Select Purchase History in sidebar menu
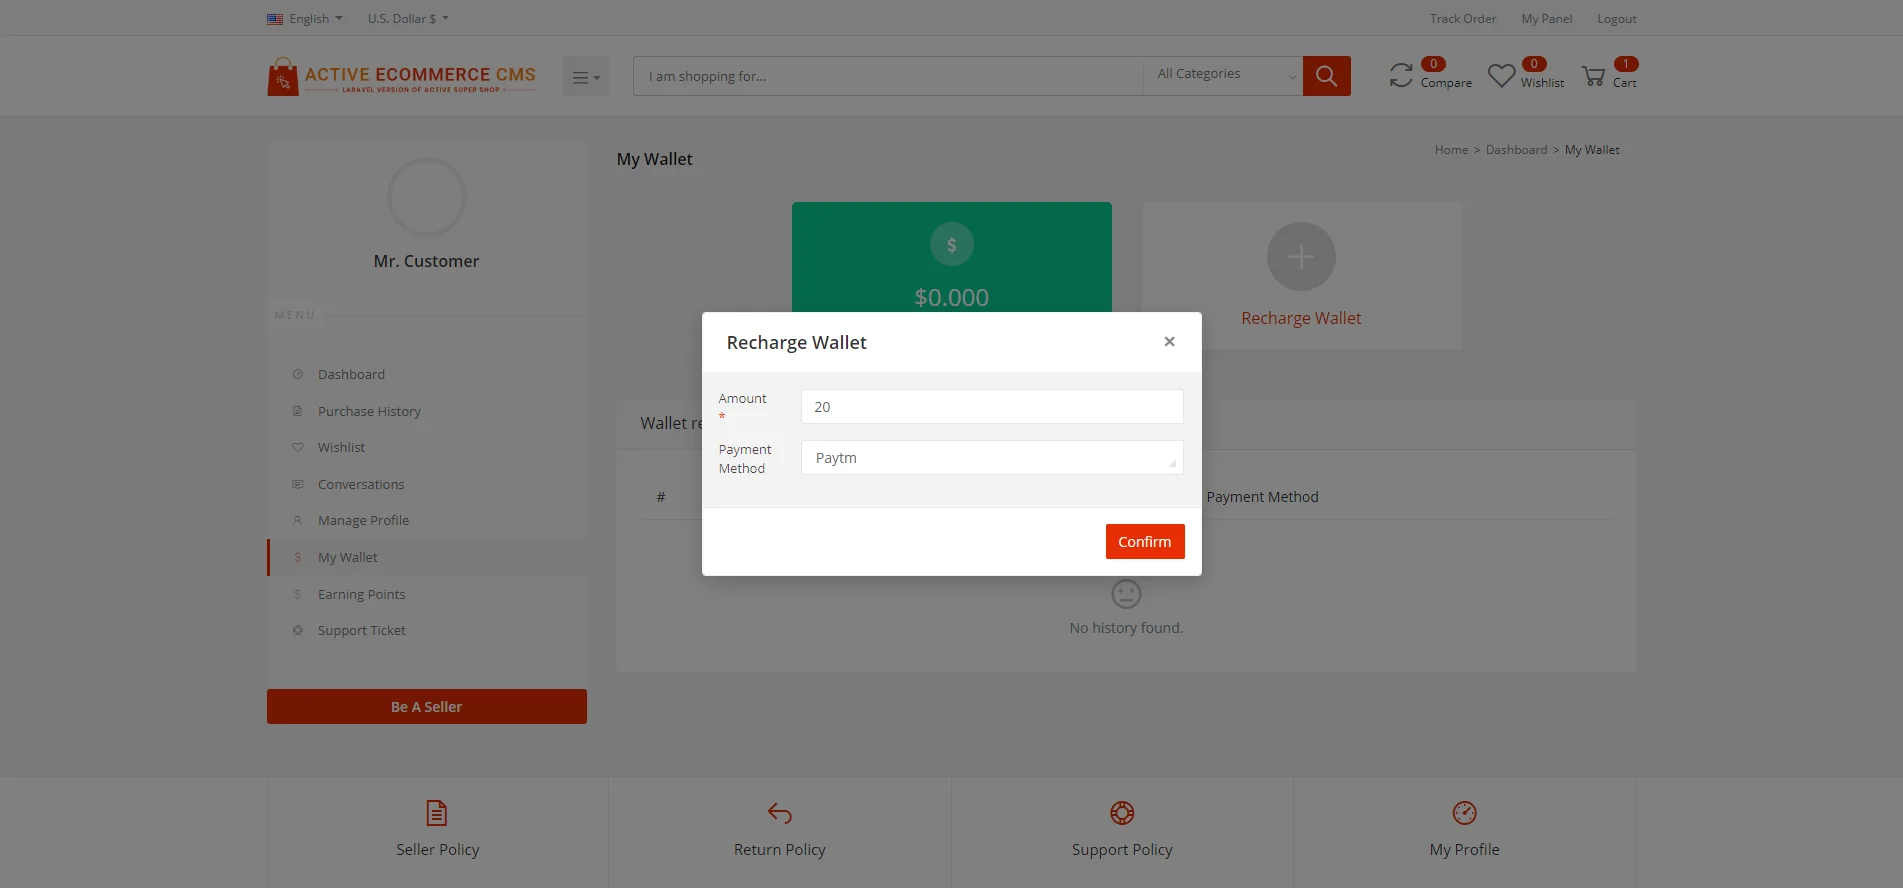This screenshot has height=888, width=1903. pyautogui.click(x=369, y=411)
